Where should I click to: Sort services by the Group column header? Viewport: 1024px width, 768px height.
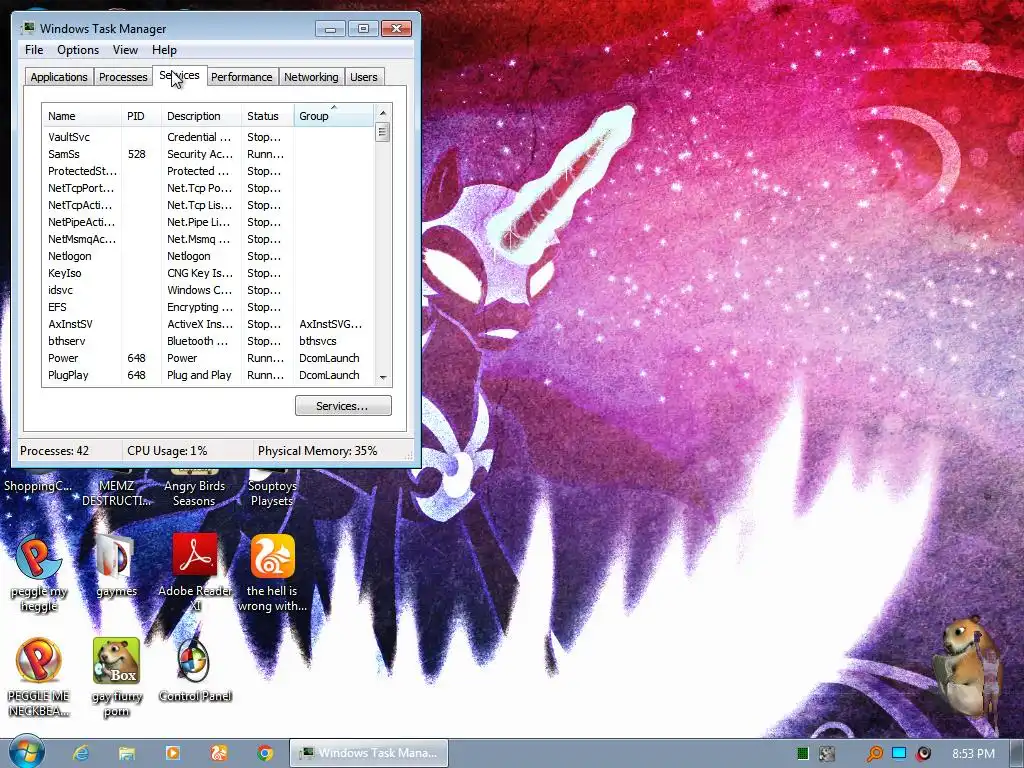(x=334, y=116)
